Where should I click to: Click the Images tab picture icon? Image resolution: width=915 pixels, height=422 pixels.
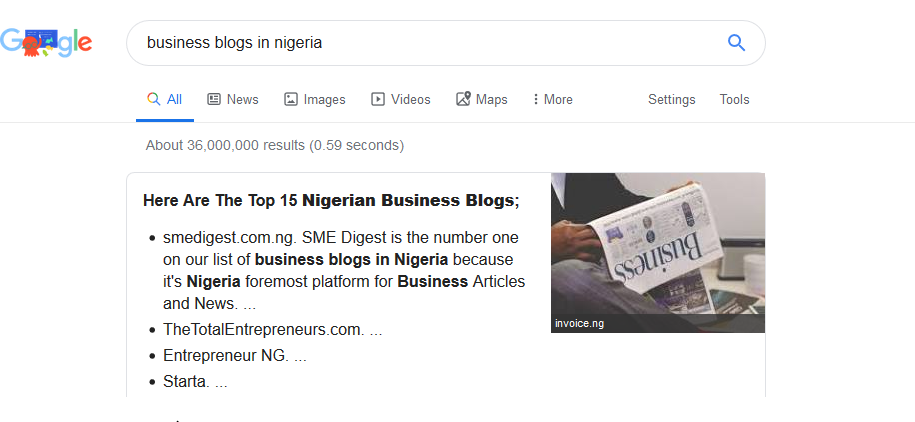tap(291, 99)
